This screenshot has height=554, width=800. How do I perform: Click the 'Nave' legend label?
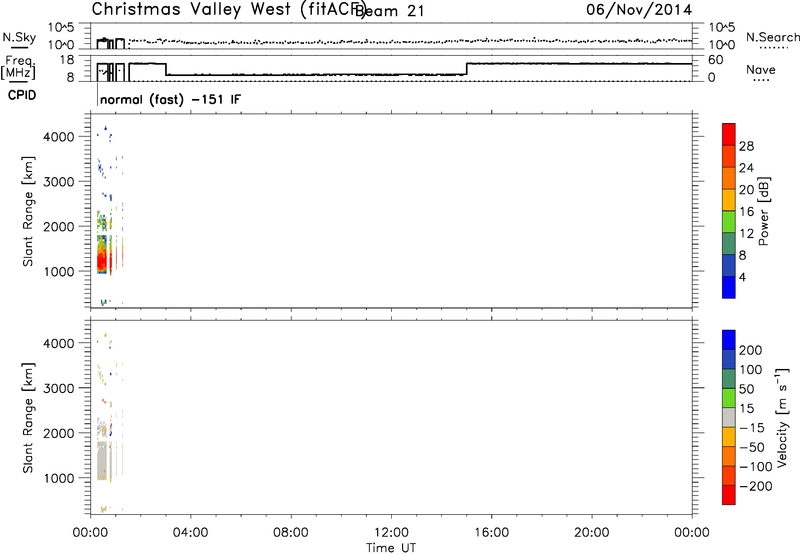pyautogui.click(x=761, y=69)
